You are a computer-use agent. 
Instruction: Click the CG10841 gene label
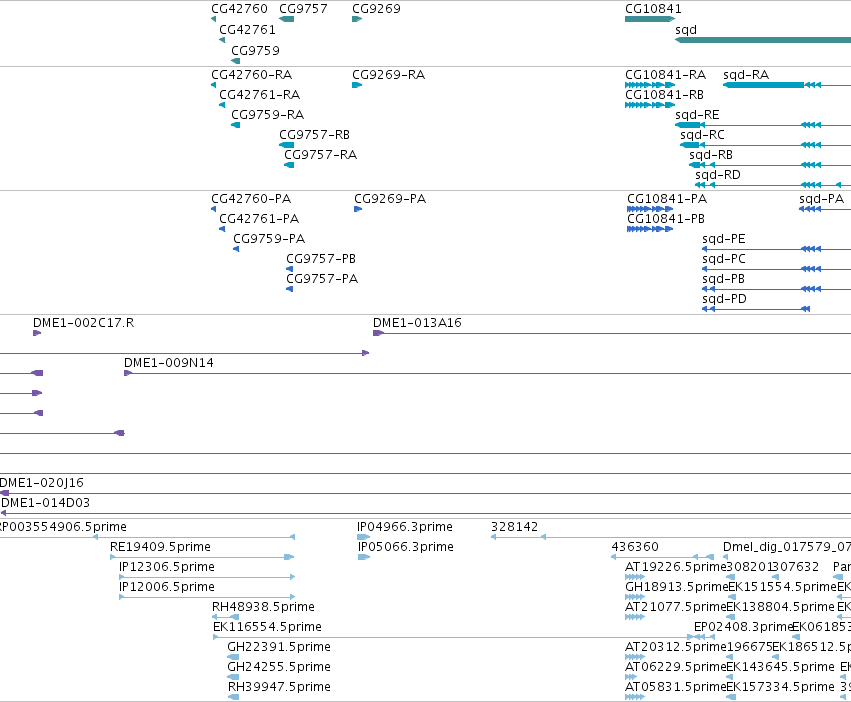point(653,9)
